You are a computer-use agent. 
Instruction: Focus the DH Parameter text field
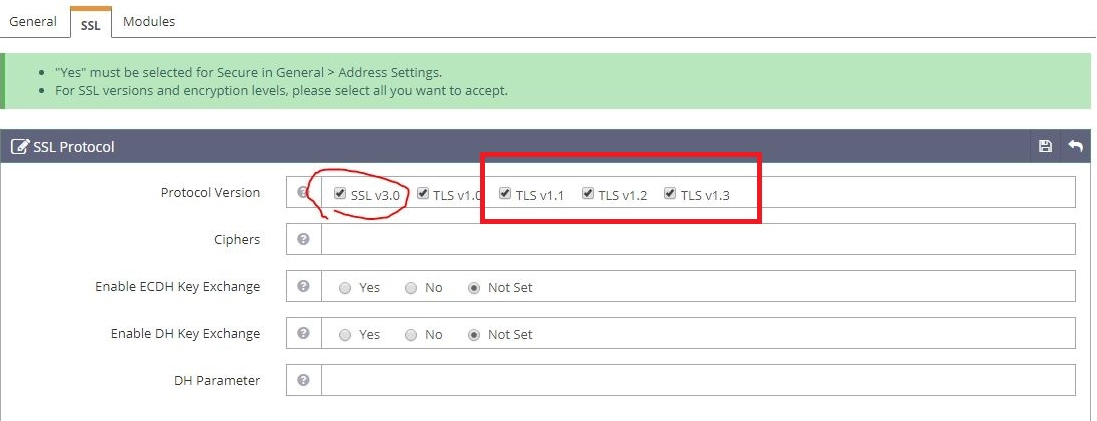(697, 380)
